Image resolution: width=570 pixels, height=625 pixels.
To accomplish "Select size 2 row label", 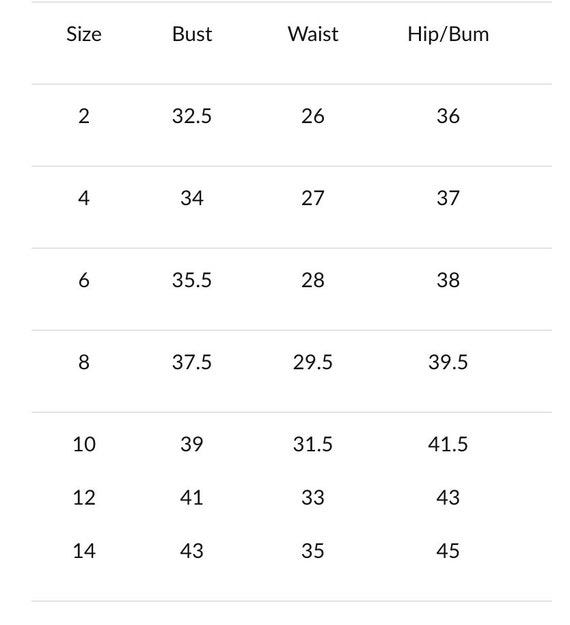I will coord(84,116).
